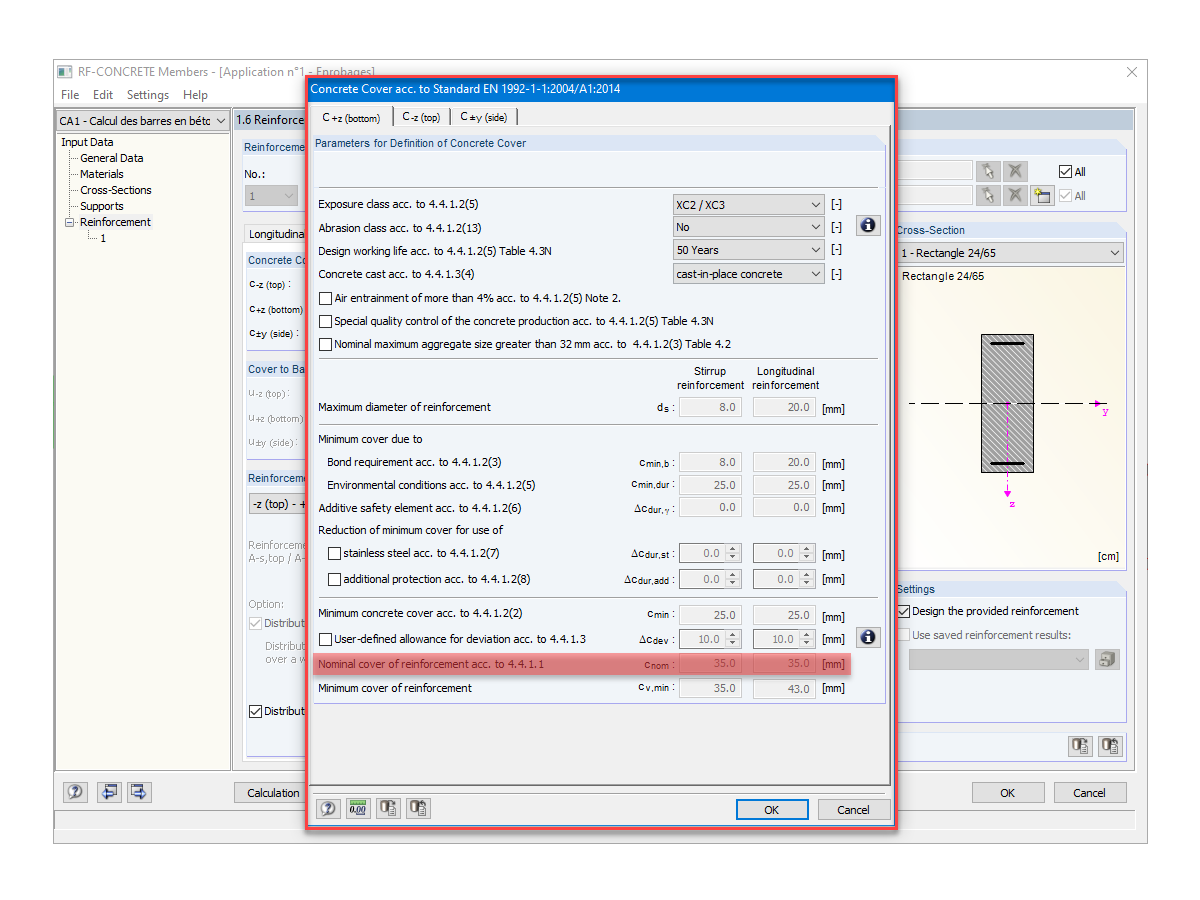
Task: Click previous arrow icon in main window footer
Action: tap(109, 792)
